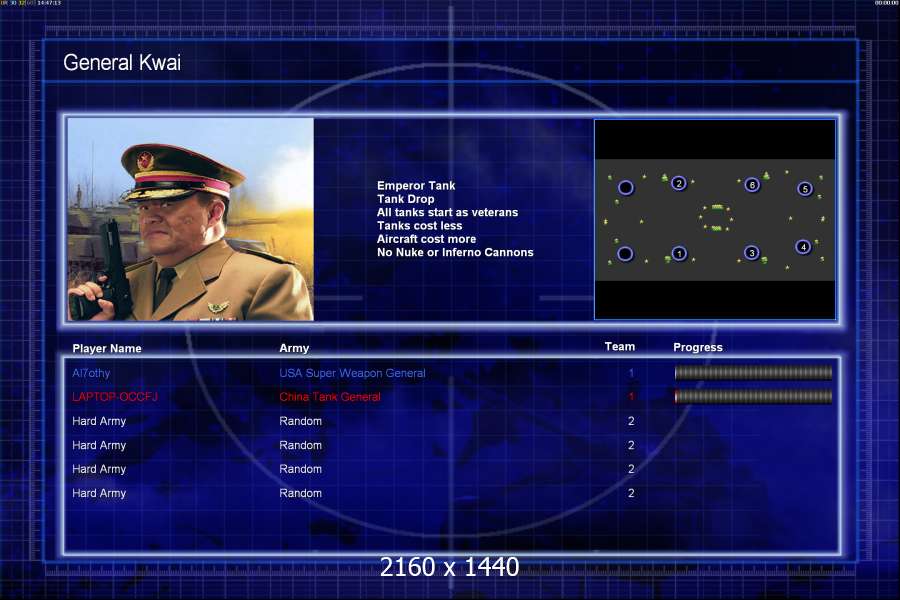Click team number in Al7othy row

tap(631, 373)
